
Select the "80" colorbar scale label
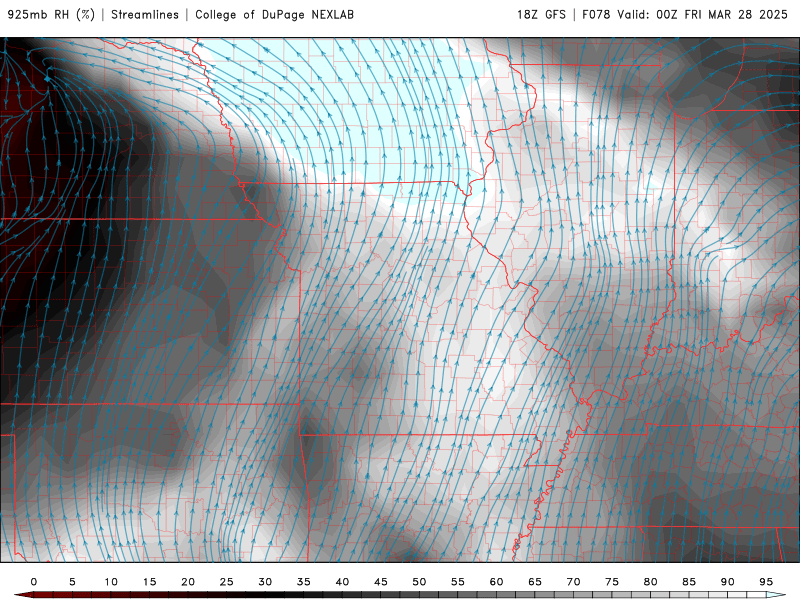[650, 582]
